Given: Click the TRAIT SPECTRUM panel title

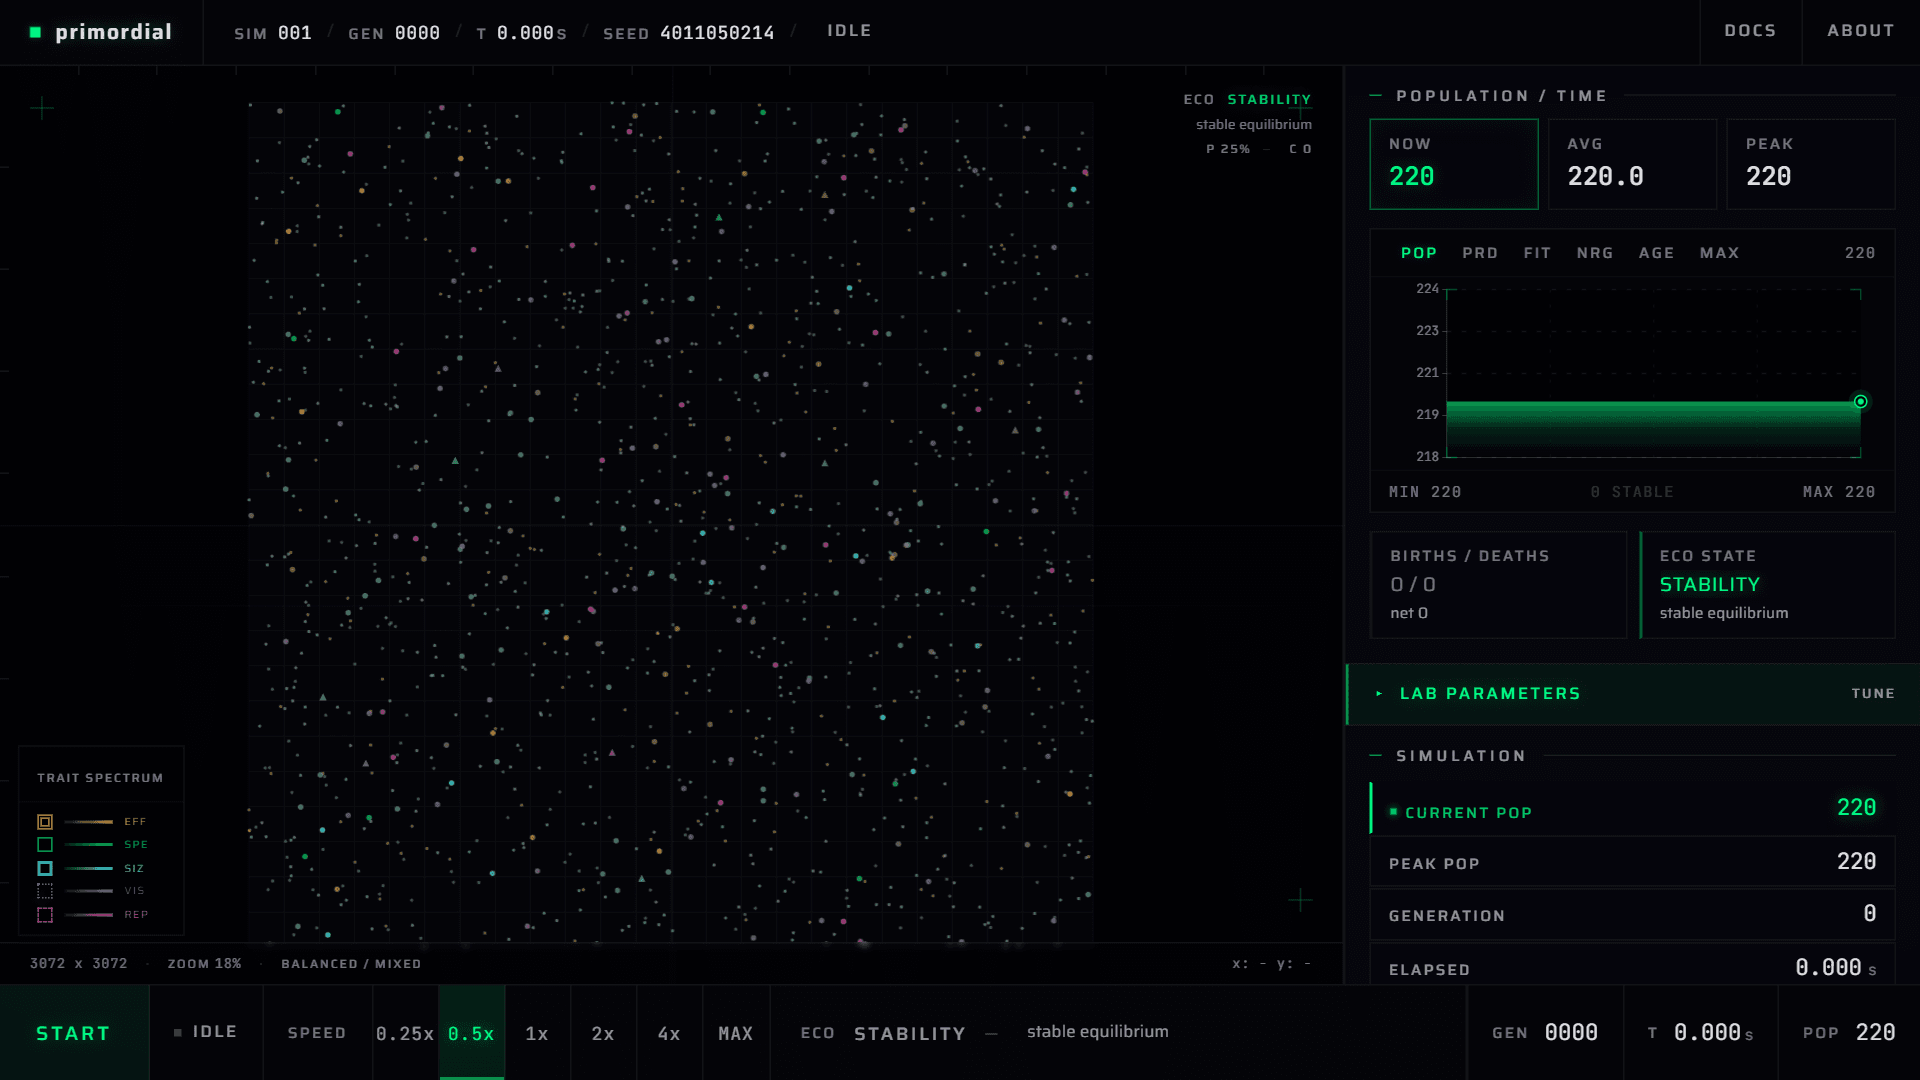Looking at the screenshot, I should click(x=100, y=778).
